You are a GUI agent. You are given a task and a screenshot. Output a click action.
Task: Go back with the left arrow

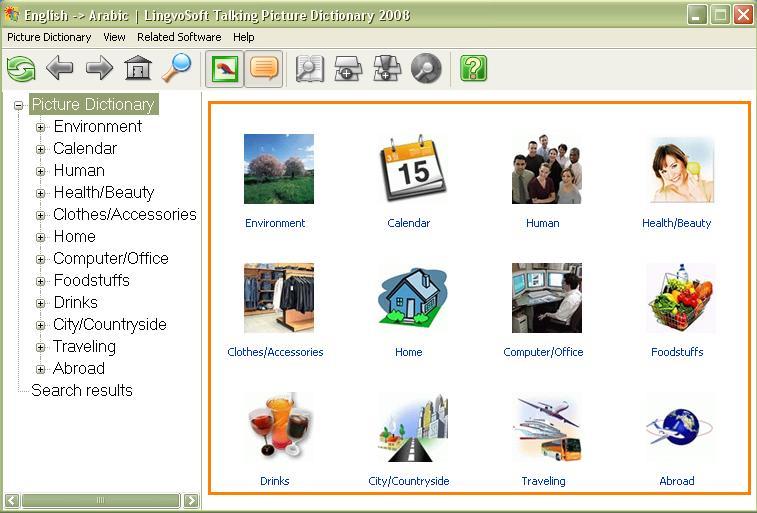click(60, 68)
